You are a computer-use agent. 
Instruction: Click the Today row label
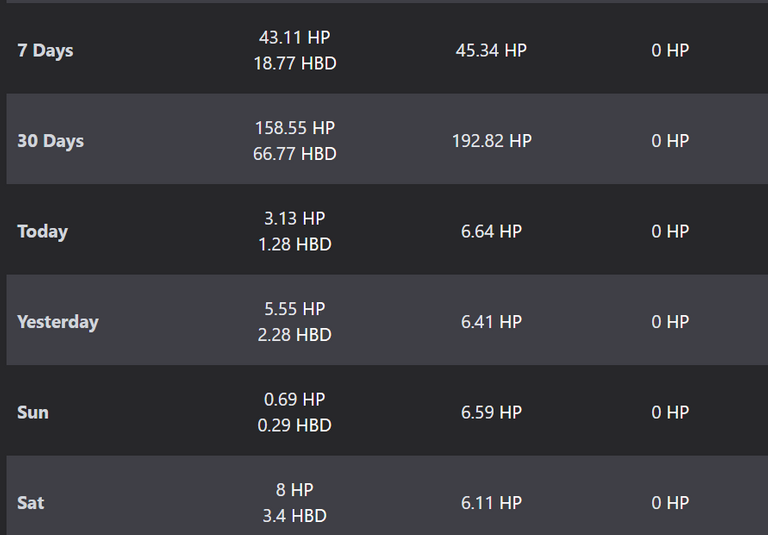coord(43,231)
